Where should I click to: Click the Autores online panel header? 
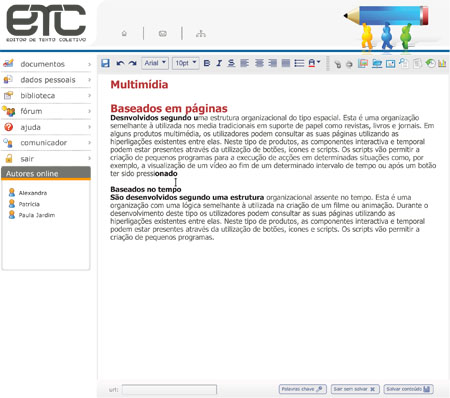coord(46,173)
